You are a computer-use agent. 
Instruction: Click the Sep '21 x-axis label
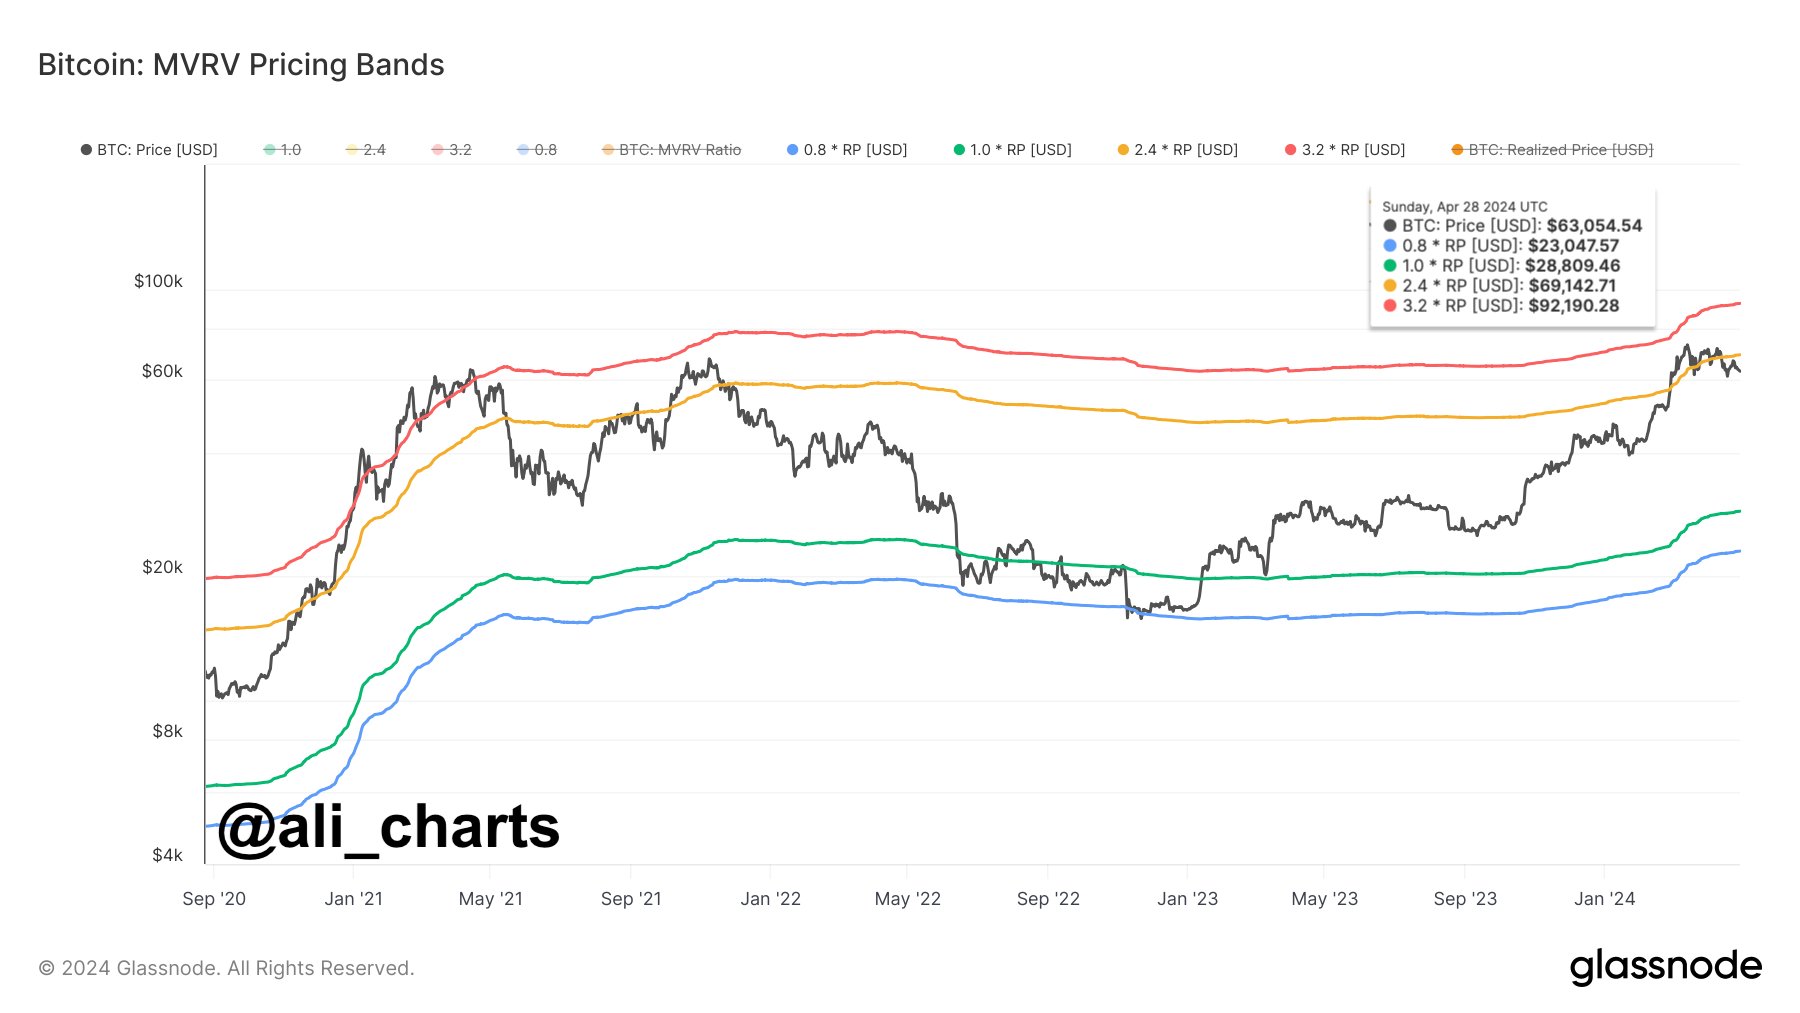point(631,899)
